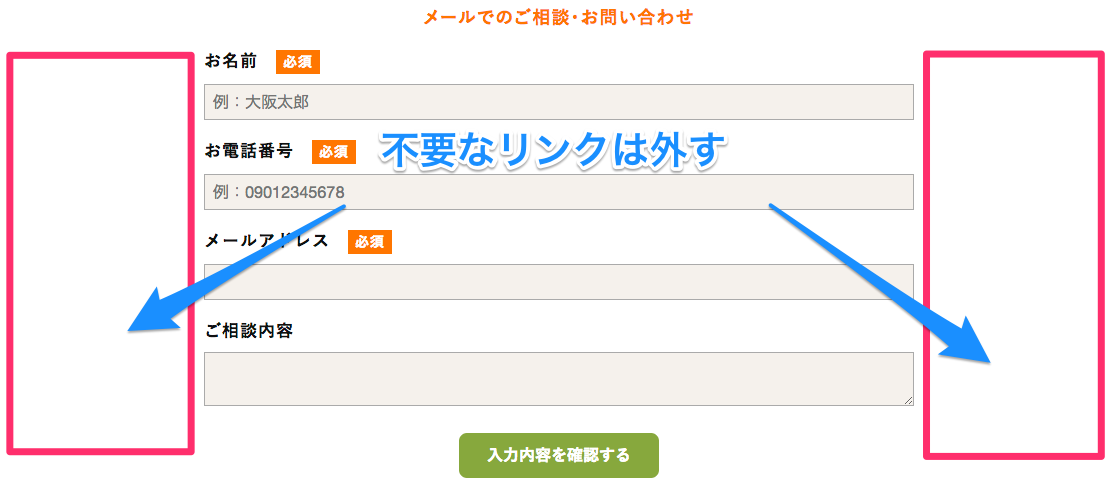Click the 必須 badge beside お電話番号
Viewport: 1115px width, 489px height.
(334, 151)
